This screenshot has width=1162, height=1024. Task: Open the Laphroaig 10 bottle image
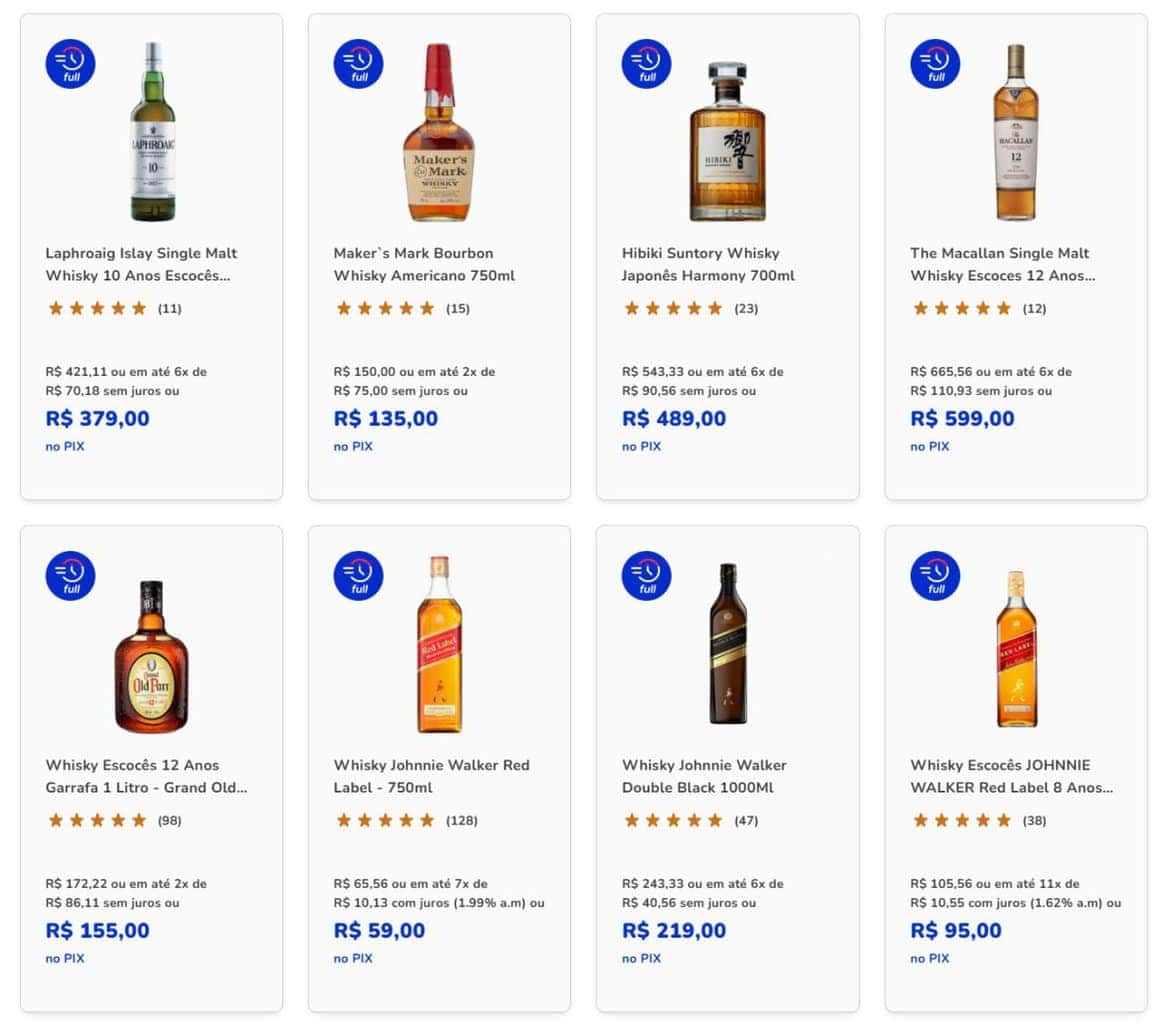[x=152, y=132]
